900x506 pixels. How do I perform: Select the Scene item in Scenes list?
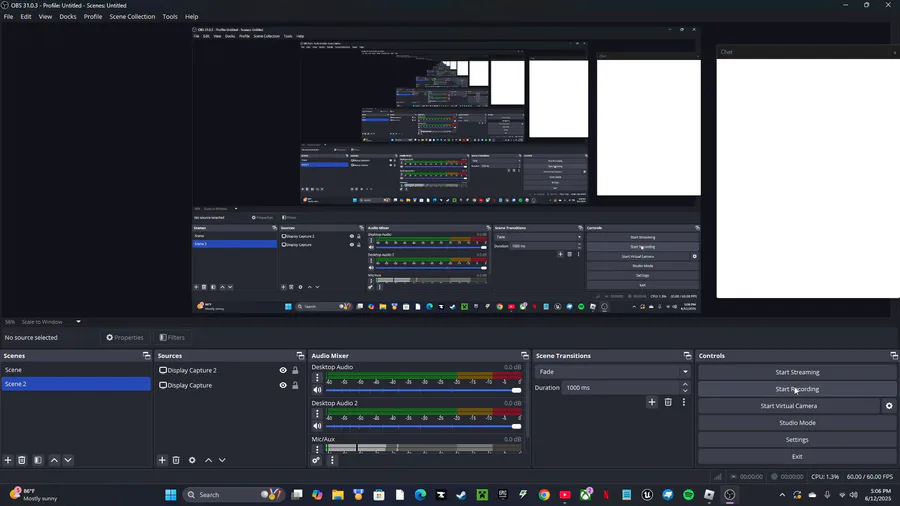76,370
